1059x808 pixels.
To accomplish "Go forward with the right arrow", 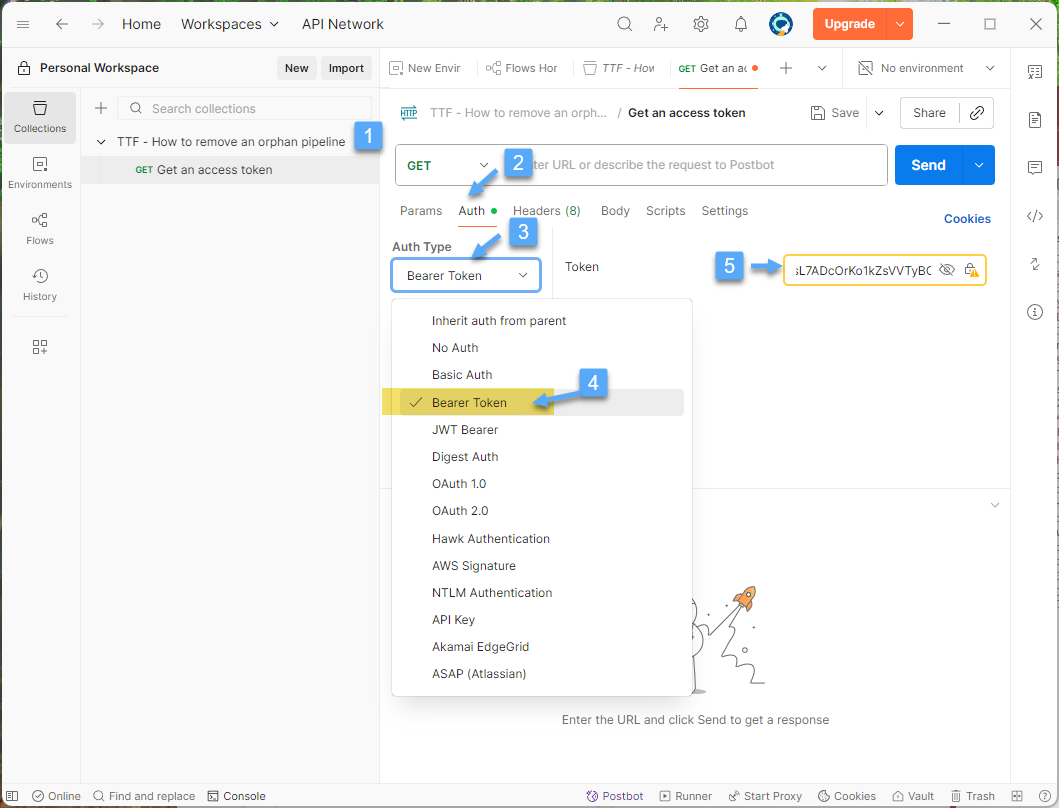I will pyautogui.click(x=98, y=24).
